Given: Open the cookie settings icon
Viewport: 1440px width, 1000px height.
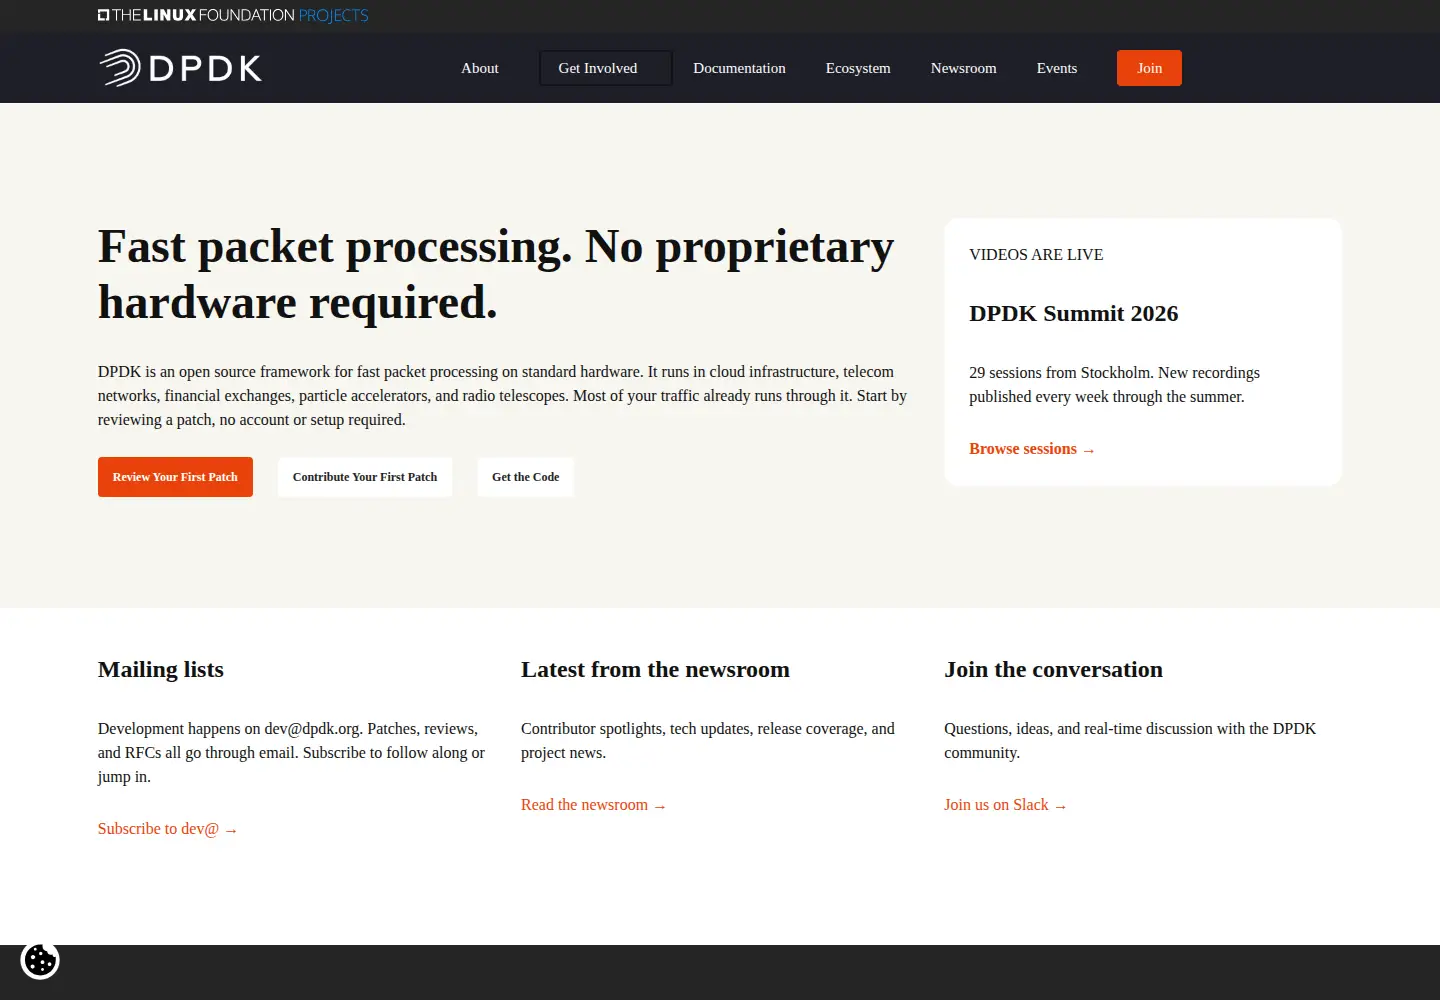Looking at the screenshot, I should (40, 960).
